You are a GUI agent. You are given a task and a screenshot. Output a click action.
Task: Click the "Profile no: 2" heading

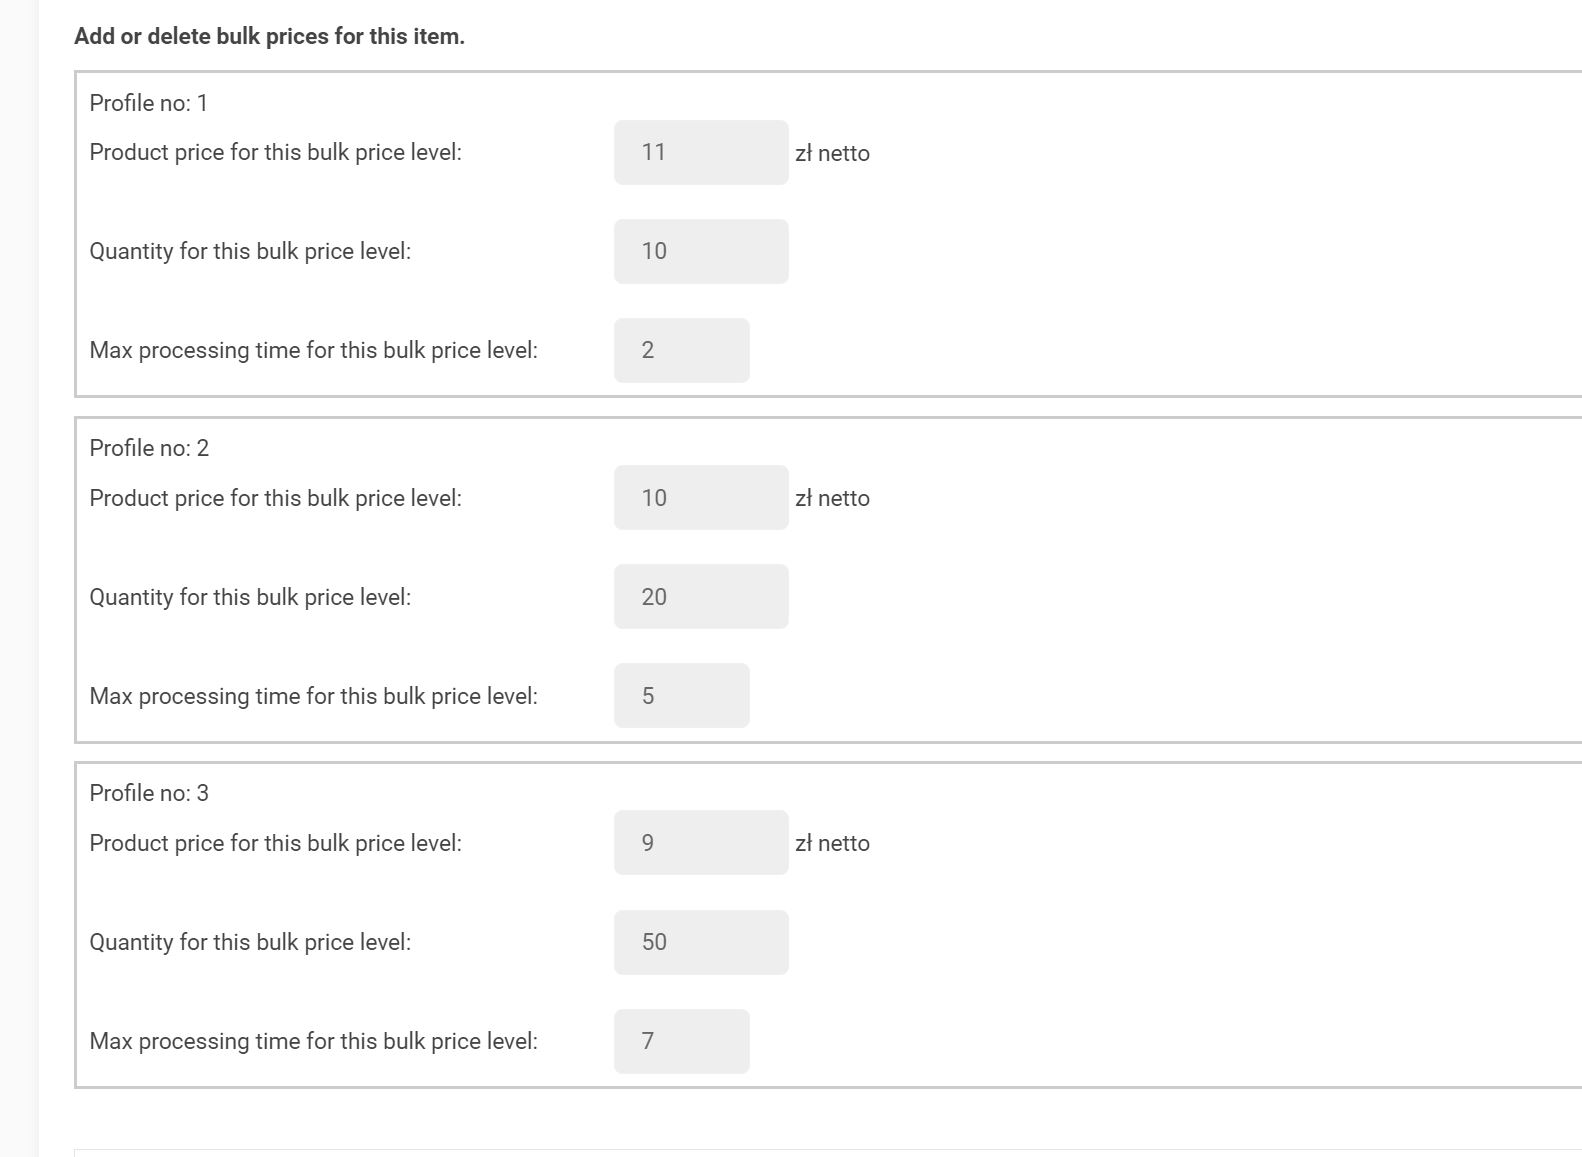click(x=149, y=448)
